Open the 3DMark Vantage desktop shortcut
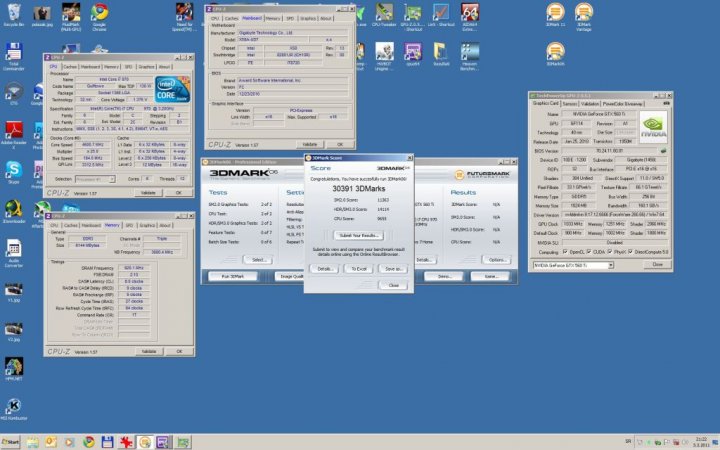720x450 pixels. [x=584, y=17]
